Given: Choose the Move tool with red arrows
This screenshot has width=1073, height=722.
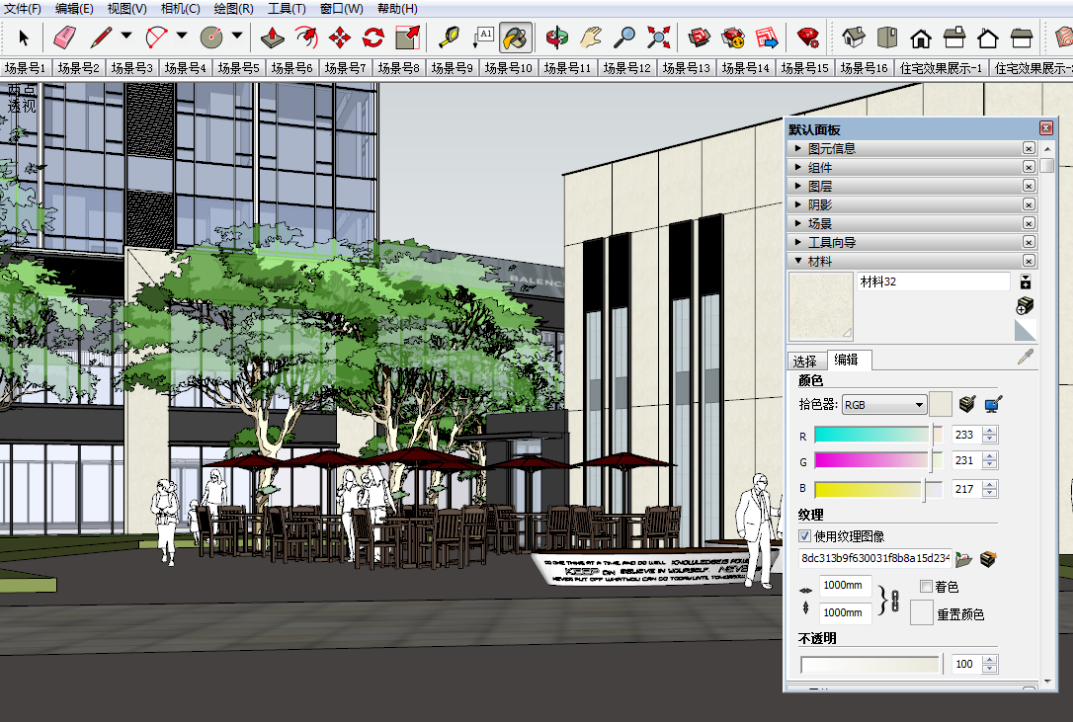Looking at the screenshot, I should tap(340, 38).
